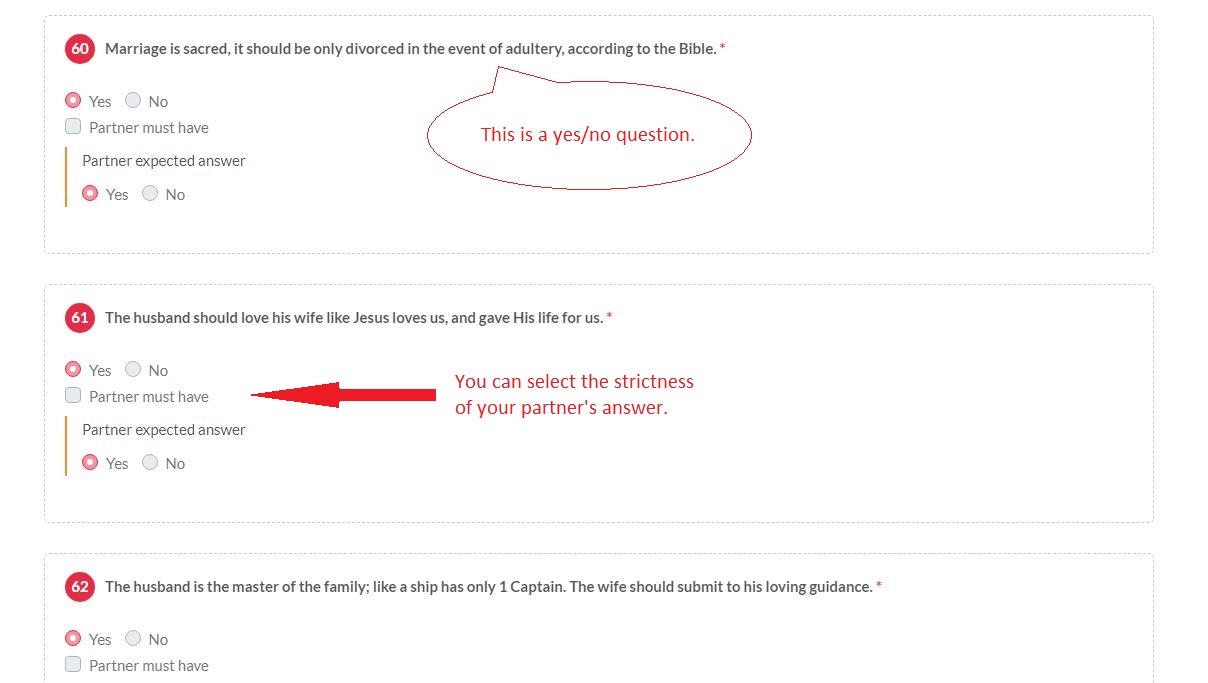Click question 61 text about the husband loving his wife
The width and height of the screenshot is (1208, 683).
(354, 318)
